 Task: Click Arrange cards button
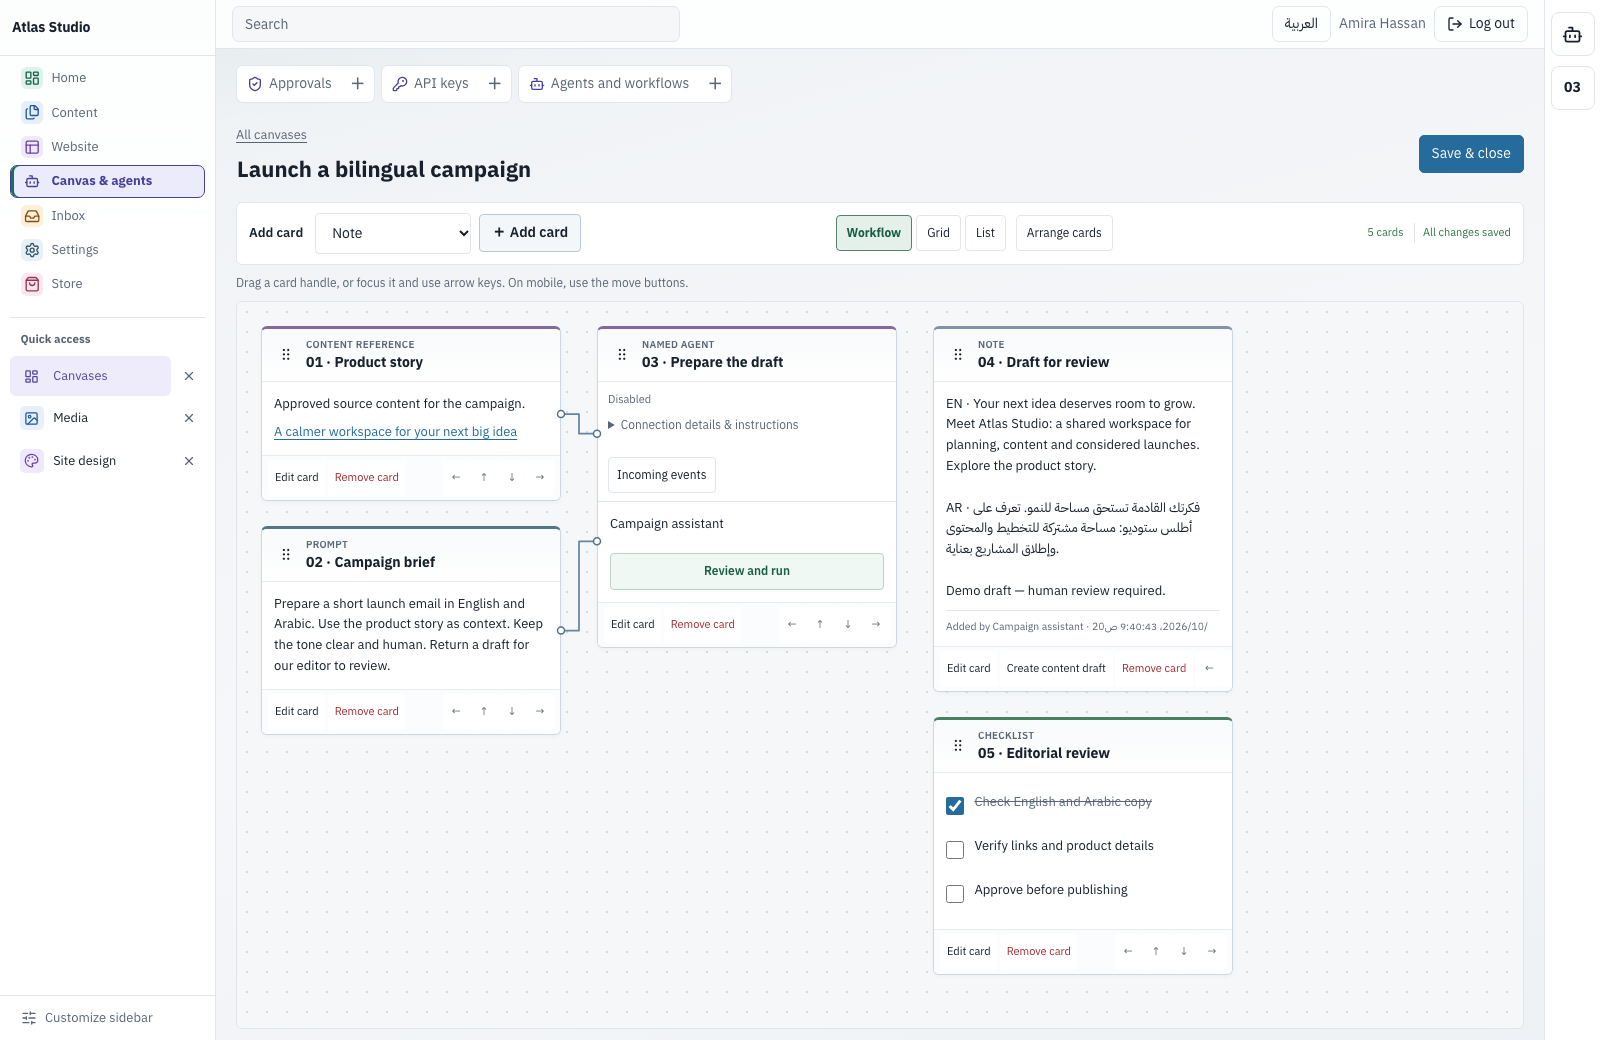(1064, 233)
